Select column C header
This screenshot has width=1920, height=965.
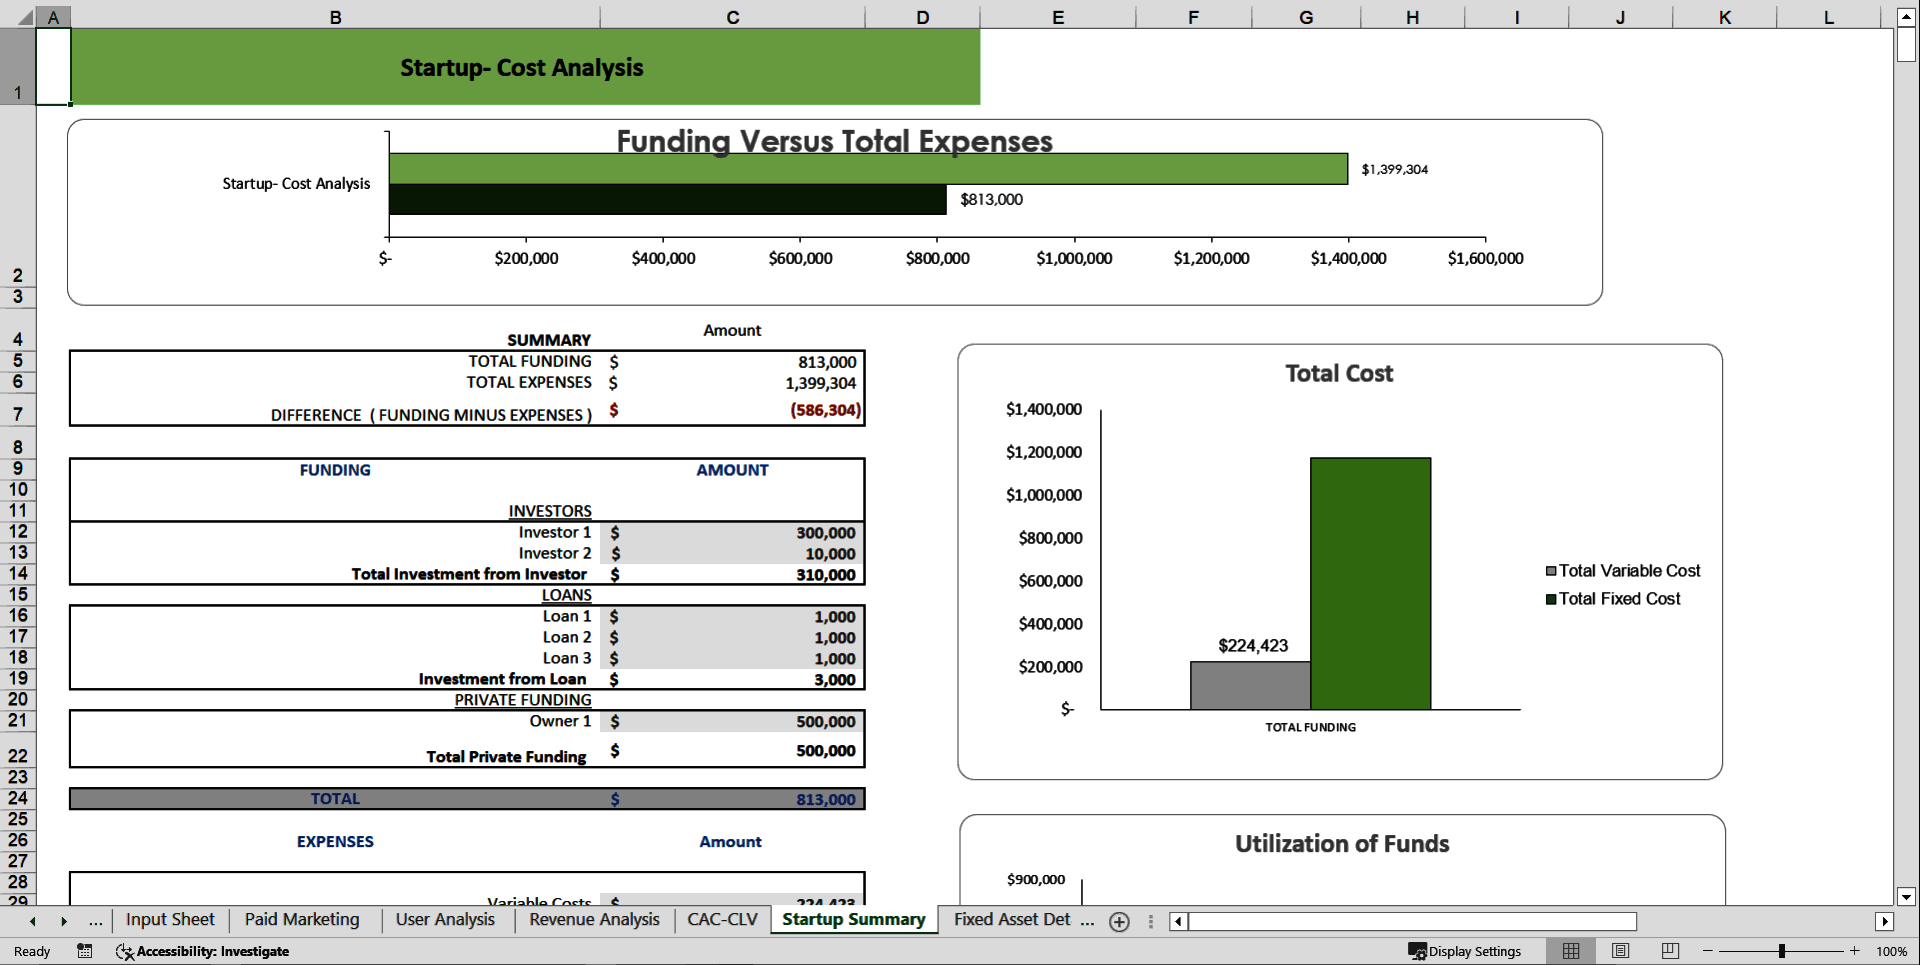pyautogui.click(x=732, y=17)
